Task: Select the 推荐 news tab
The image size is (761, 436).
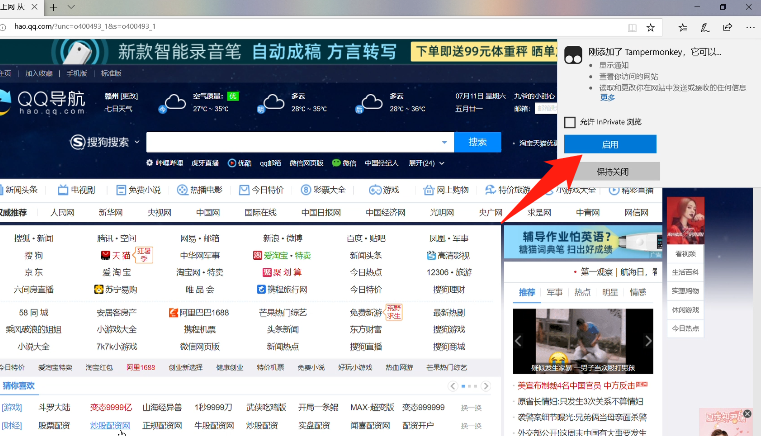Action: [x=527, y=292]
